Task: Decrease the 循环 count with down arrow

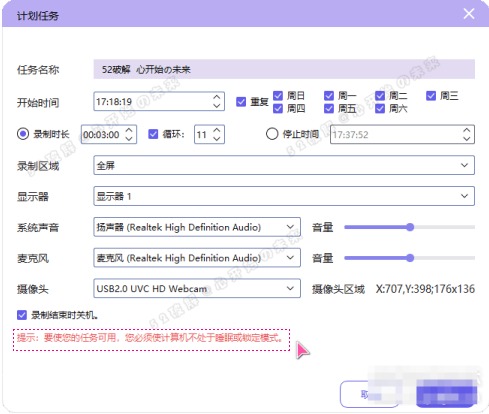Action: [217, 139]
